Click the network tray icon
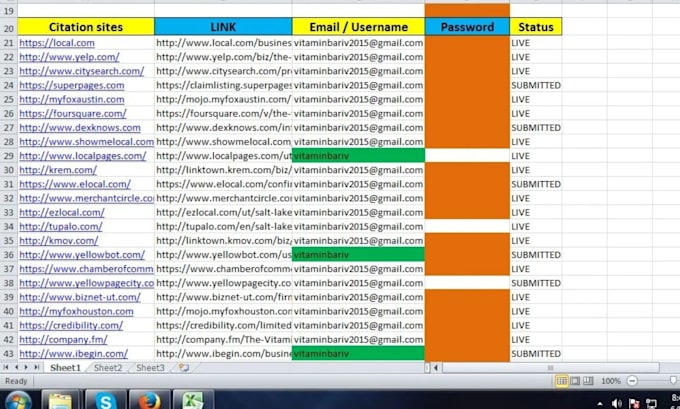This screenshot has width=680, height=409. 651,403
